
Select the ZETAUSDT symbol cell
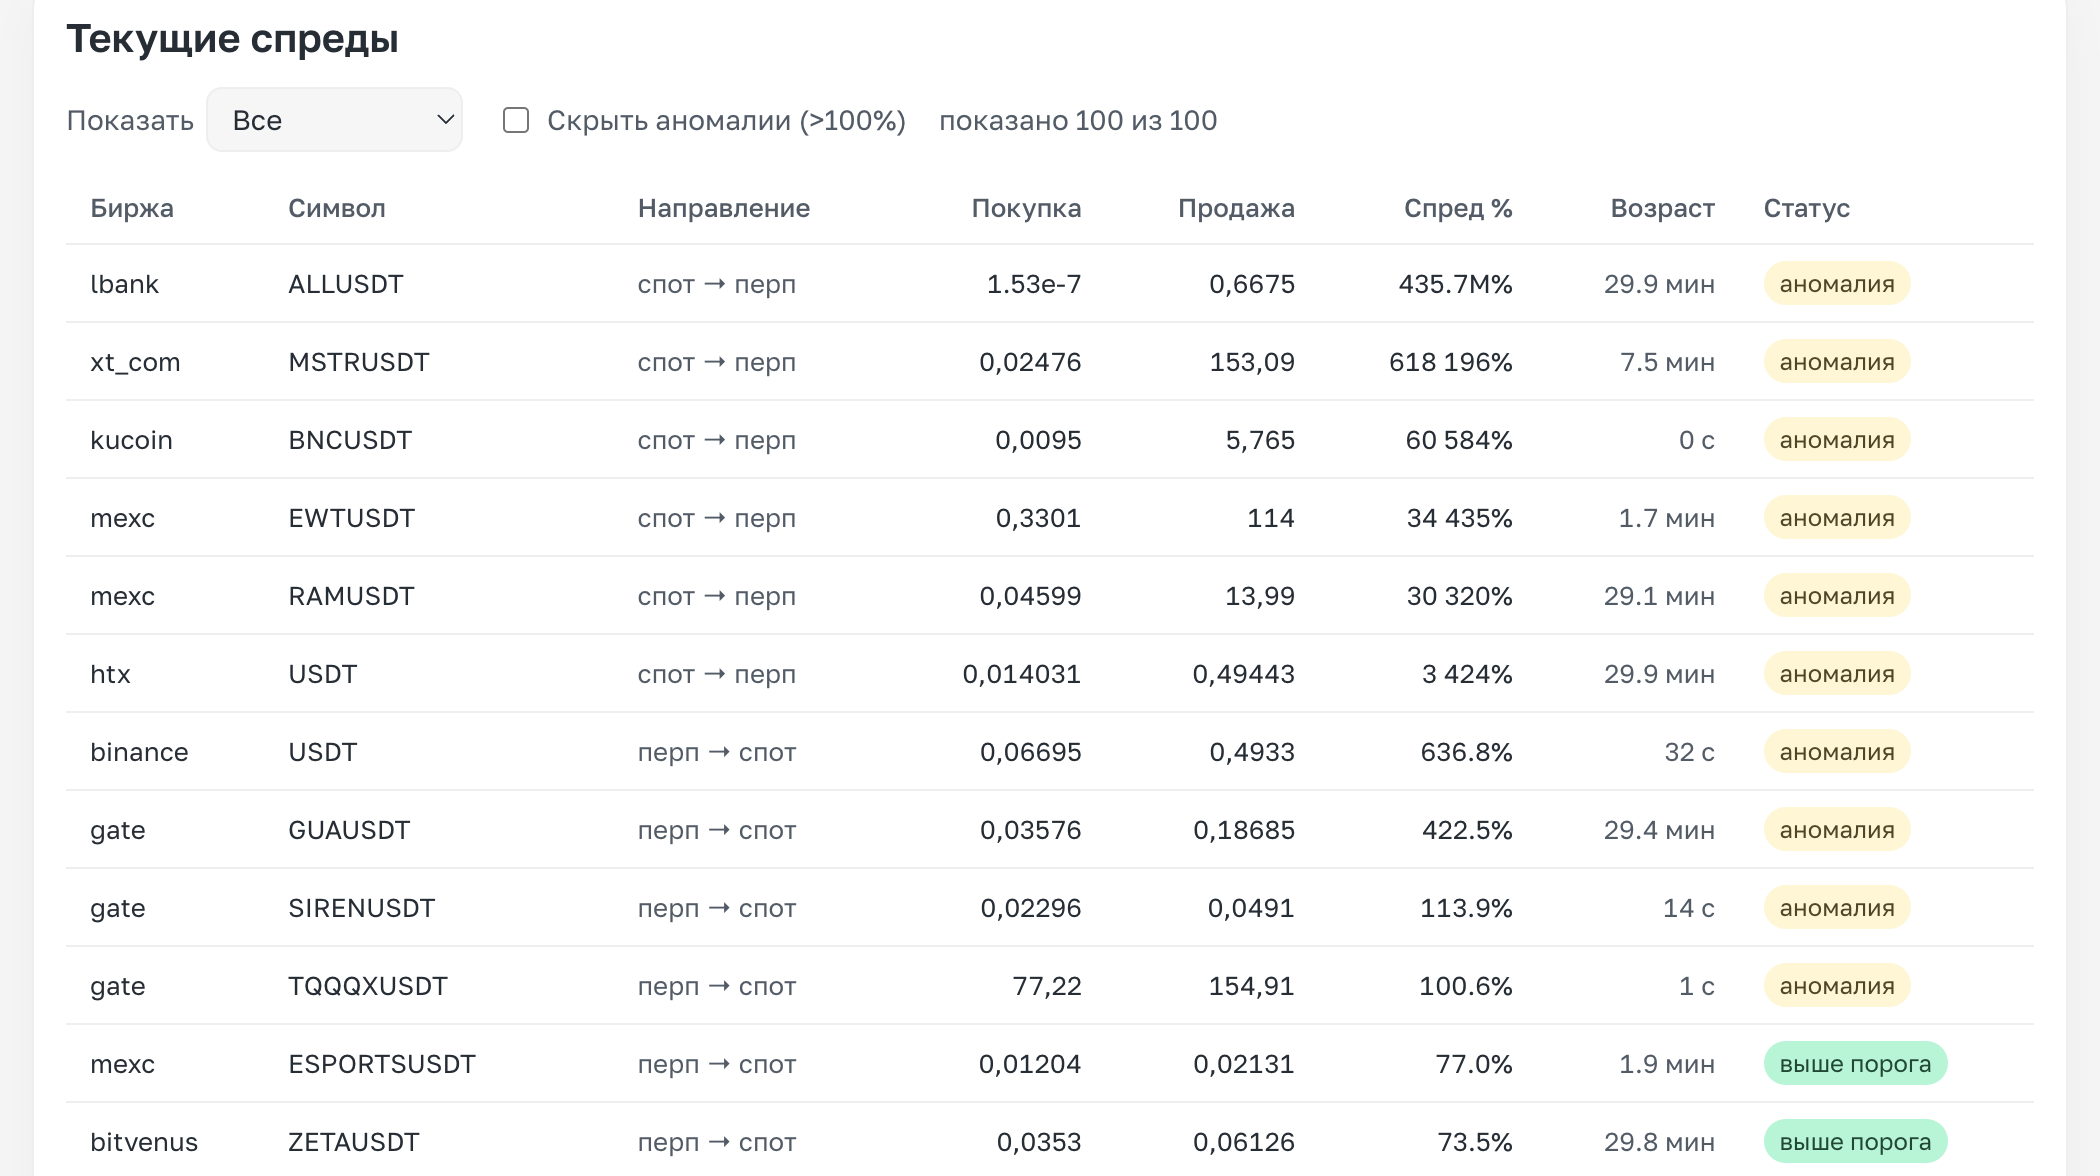pyautogui.click(x=354, y=1142)
